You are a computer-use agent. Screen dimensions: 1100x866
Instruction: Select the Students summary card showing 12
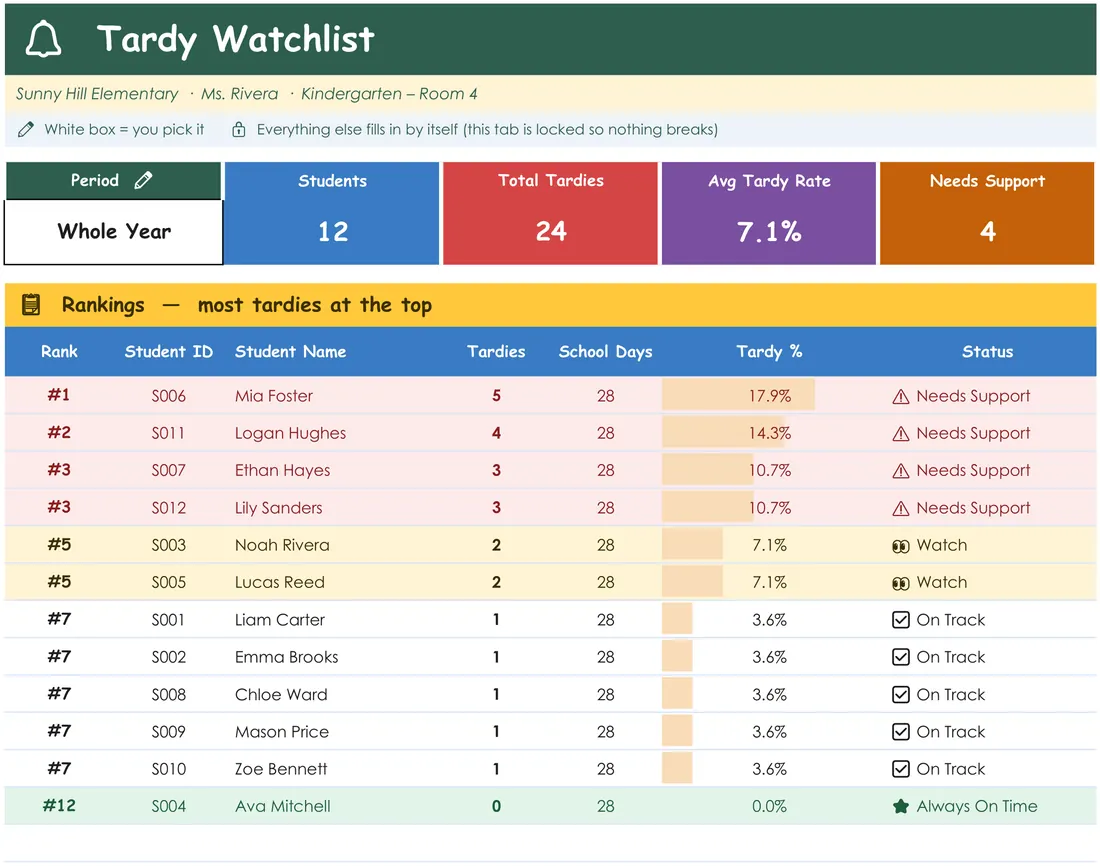point(332,213)
